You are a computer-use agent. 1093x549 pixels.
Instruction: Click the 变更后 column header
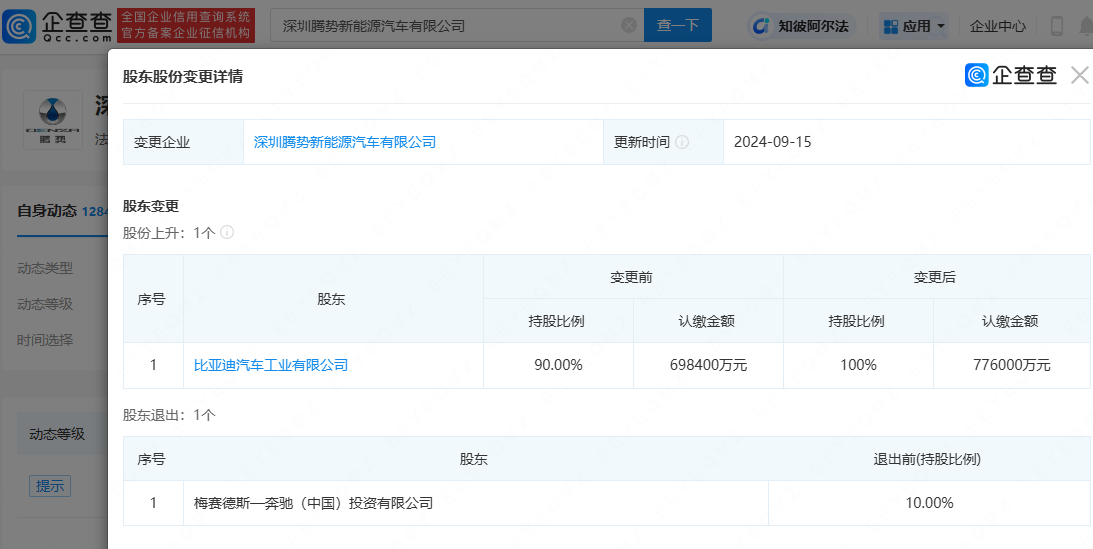pos(937,277)
